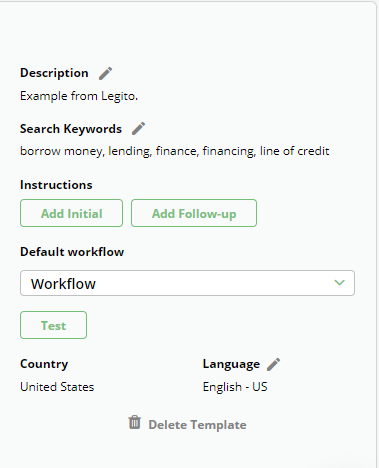Click the English - US language value

coord(235,387)
